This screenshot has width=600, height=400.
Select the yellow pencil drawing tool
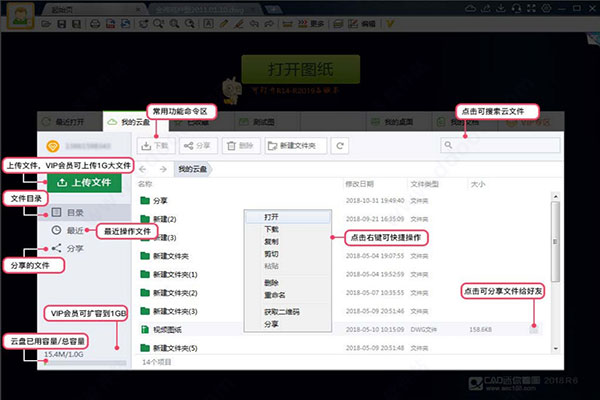(x=224, y=24)
